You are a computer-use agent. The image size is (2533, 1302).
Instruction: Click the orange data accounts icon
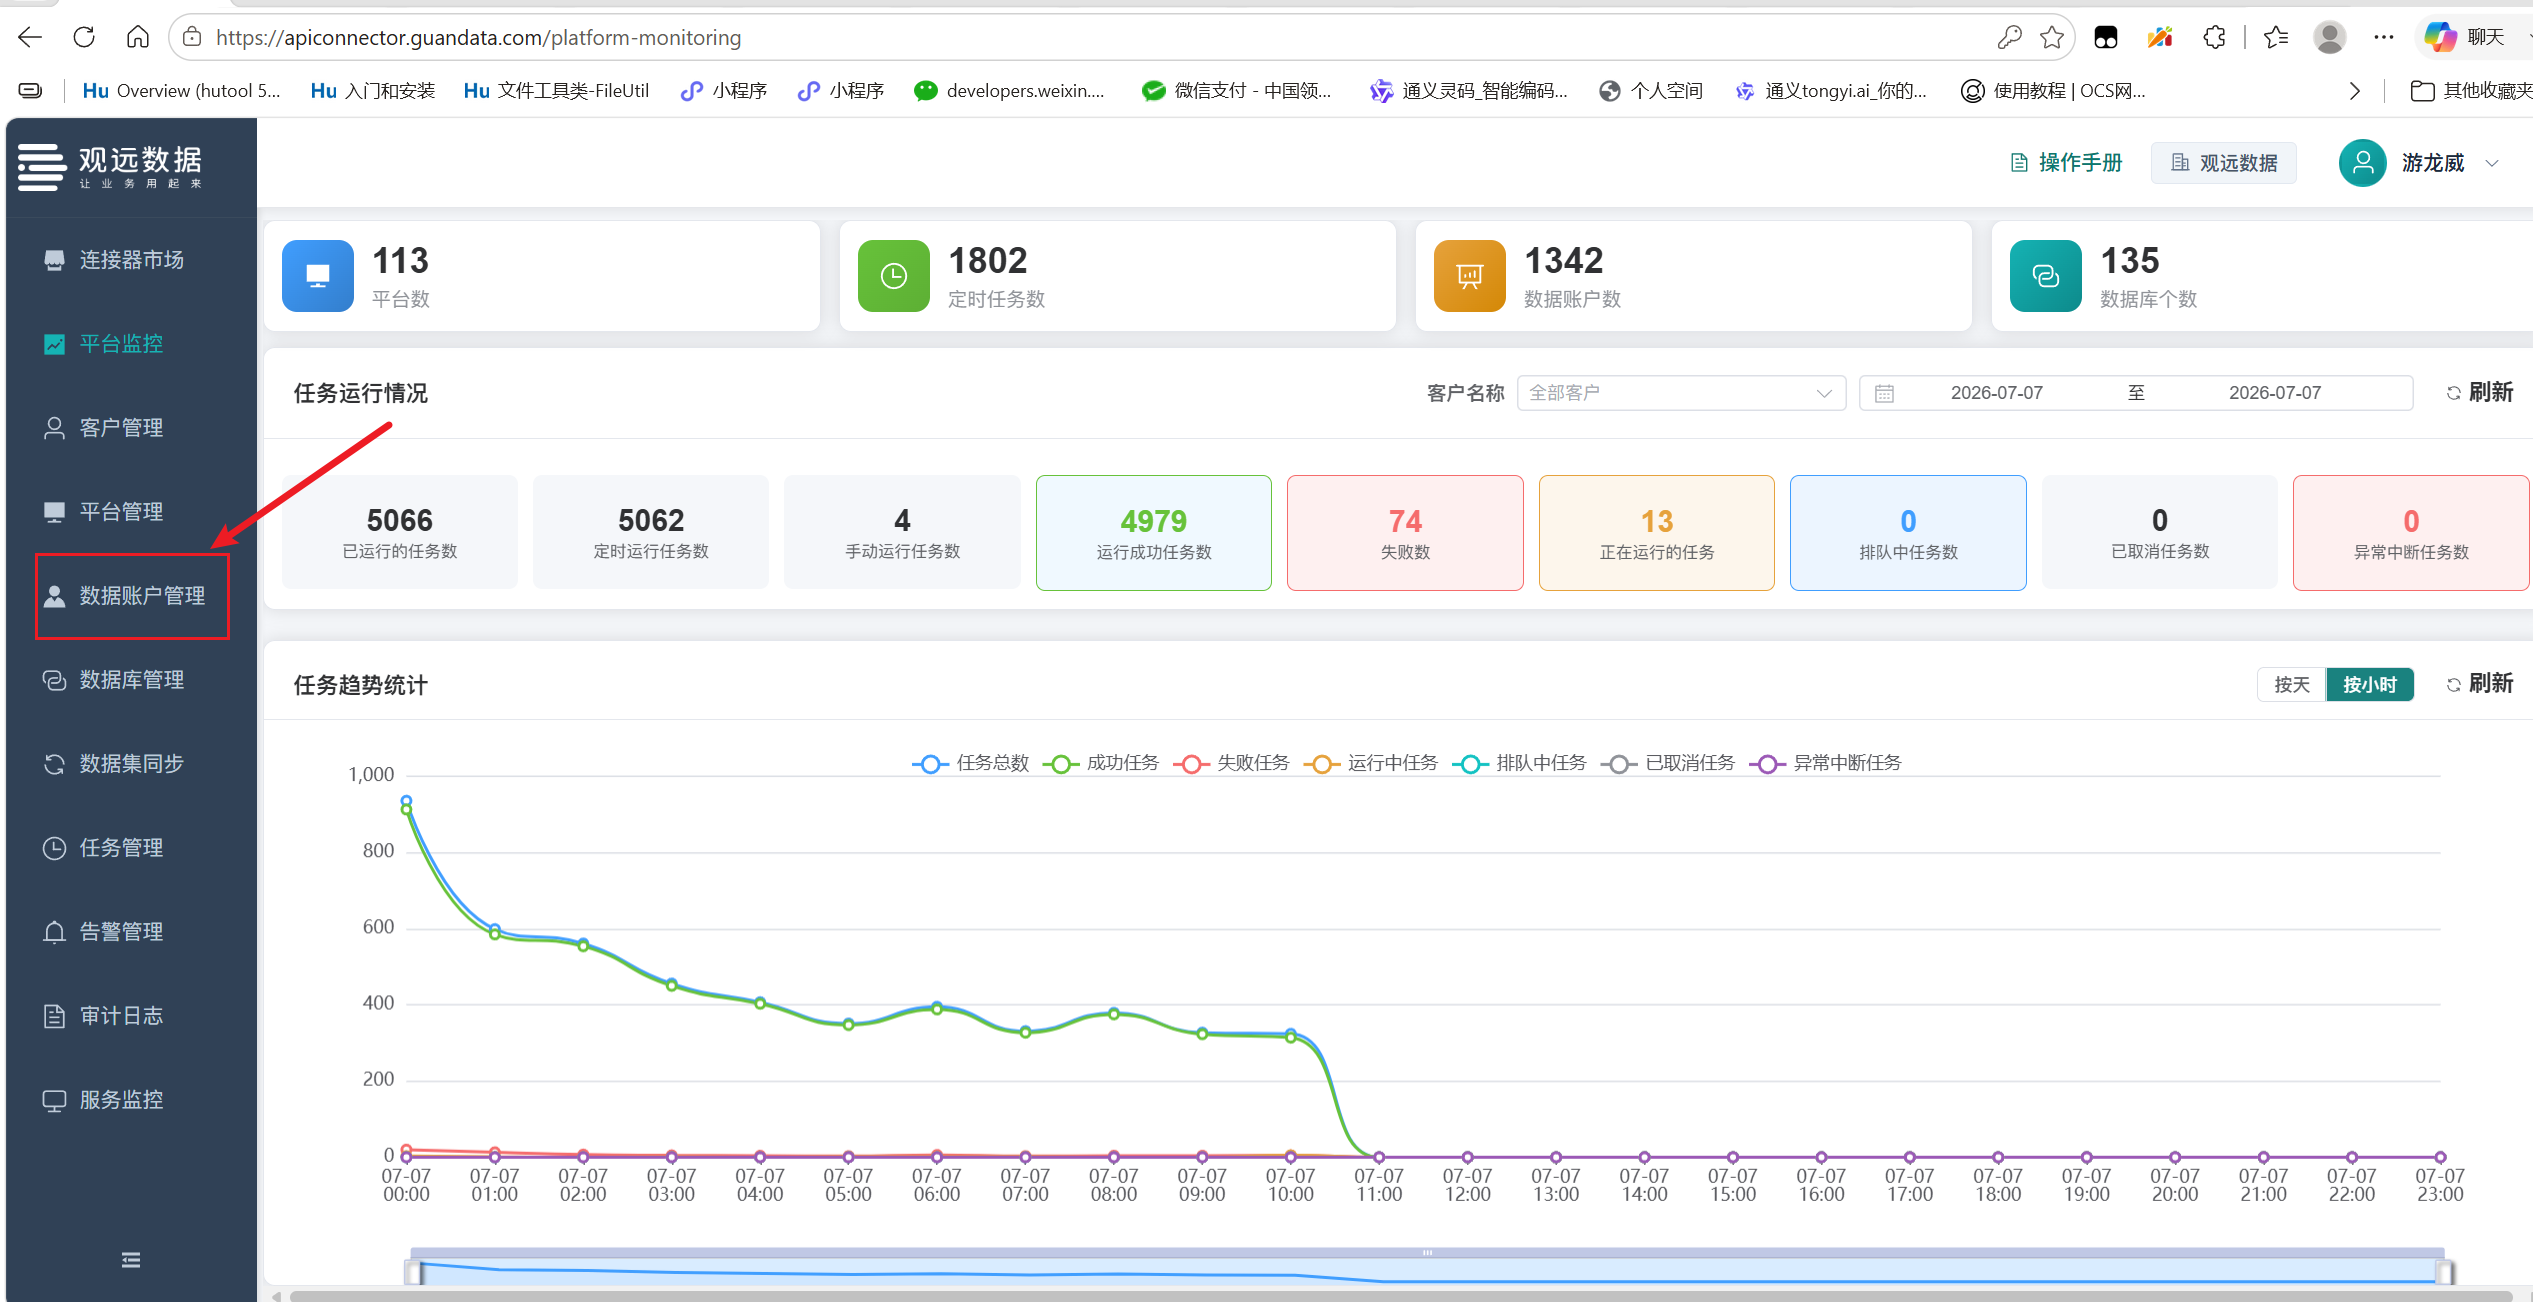click(x=1470, y=276)
